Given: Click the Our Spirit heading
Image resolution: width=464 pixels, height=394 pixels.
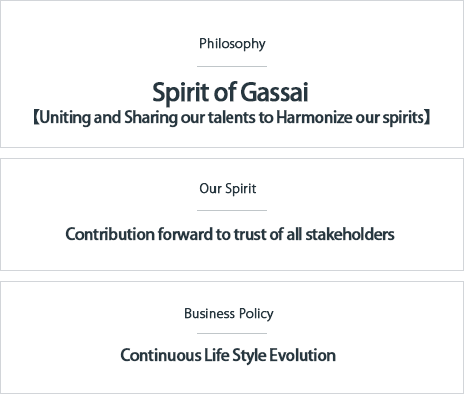Looking at the screenshot, I should point(228,189).
